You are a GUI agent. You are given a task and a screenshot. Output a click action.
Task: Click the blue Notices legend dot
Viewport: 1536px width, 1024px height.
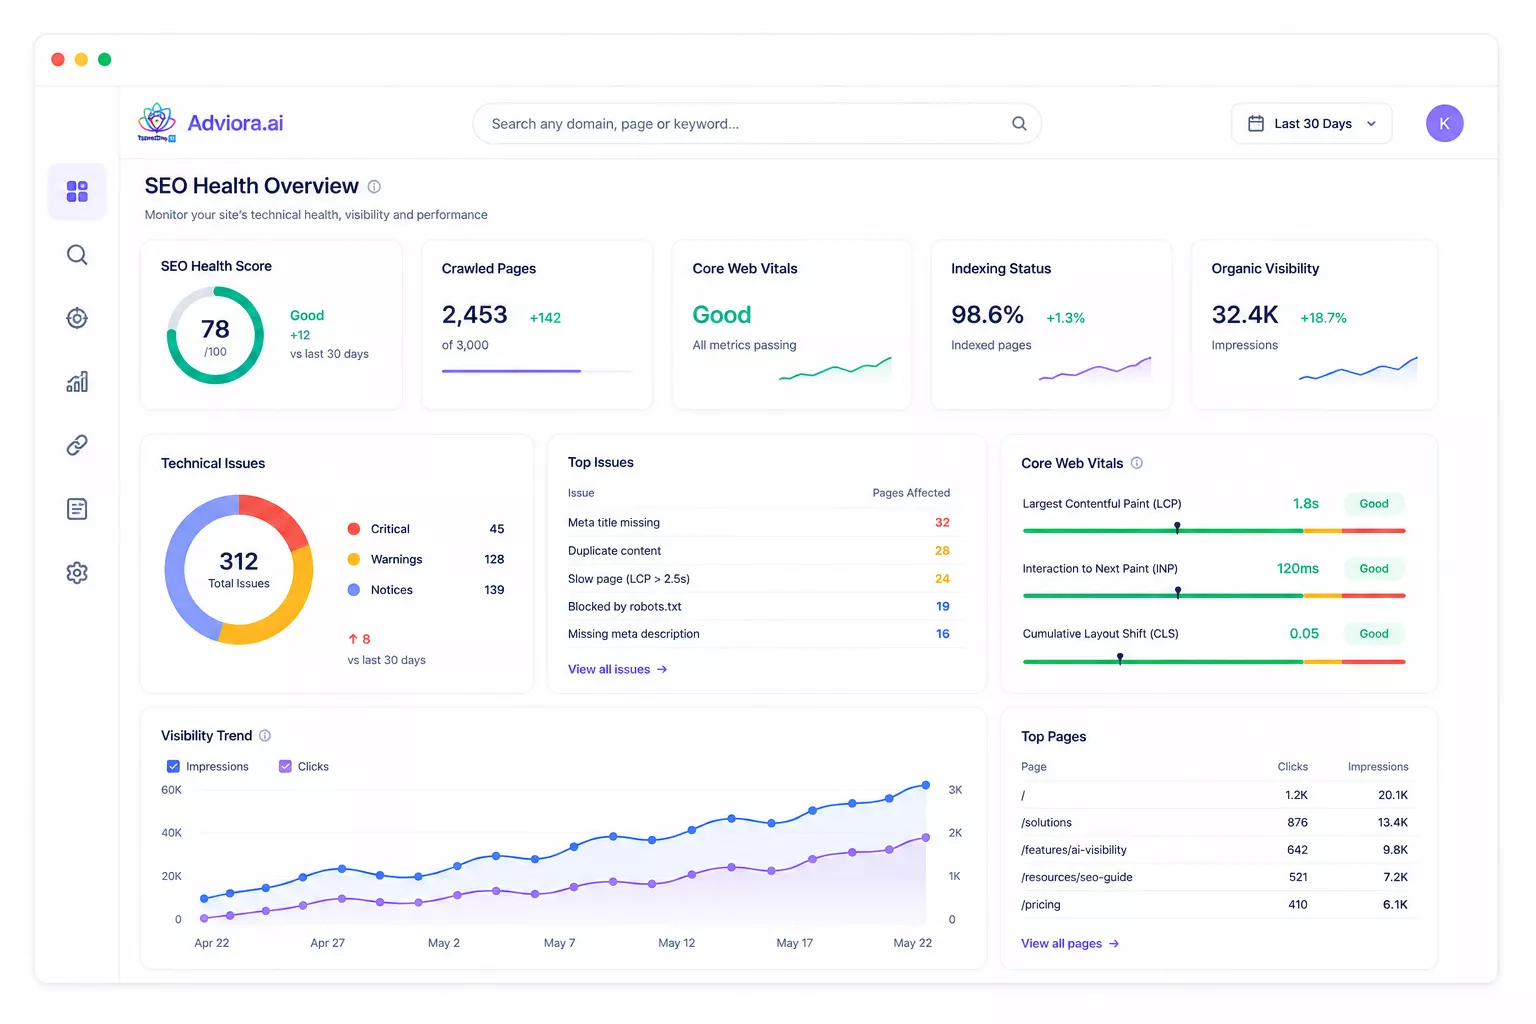pos(354,590)
